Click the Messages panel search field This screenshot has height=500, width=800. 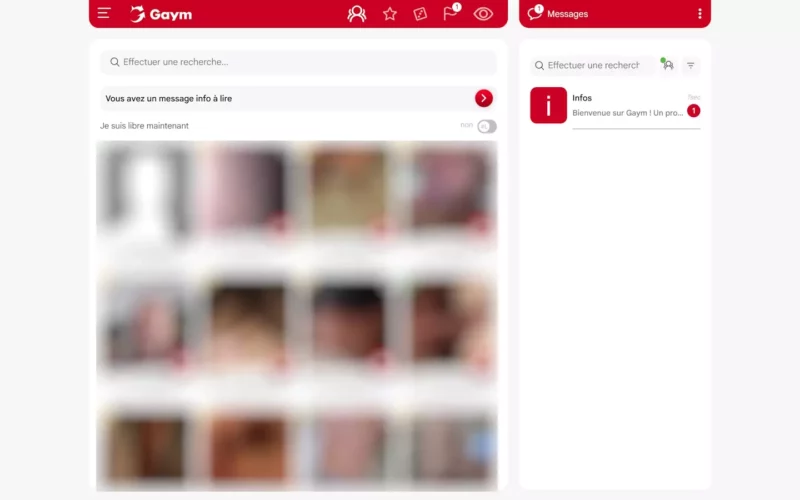click(593, 65)
